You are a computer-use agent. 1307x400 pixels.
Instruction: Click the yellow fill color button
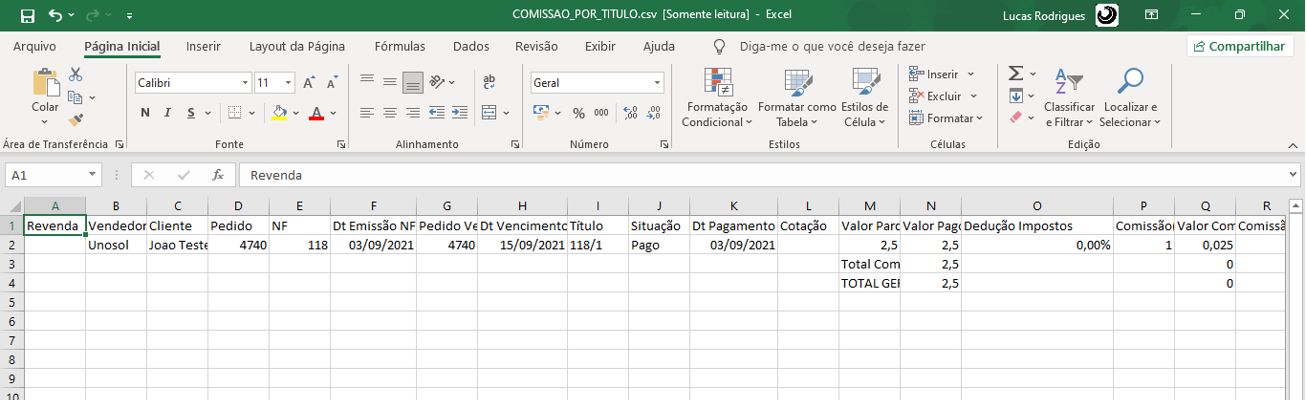coord(280,113)
